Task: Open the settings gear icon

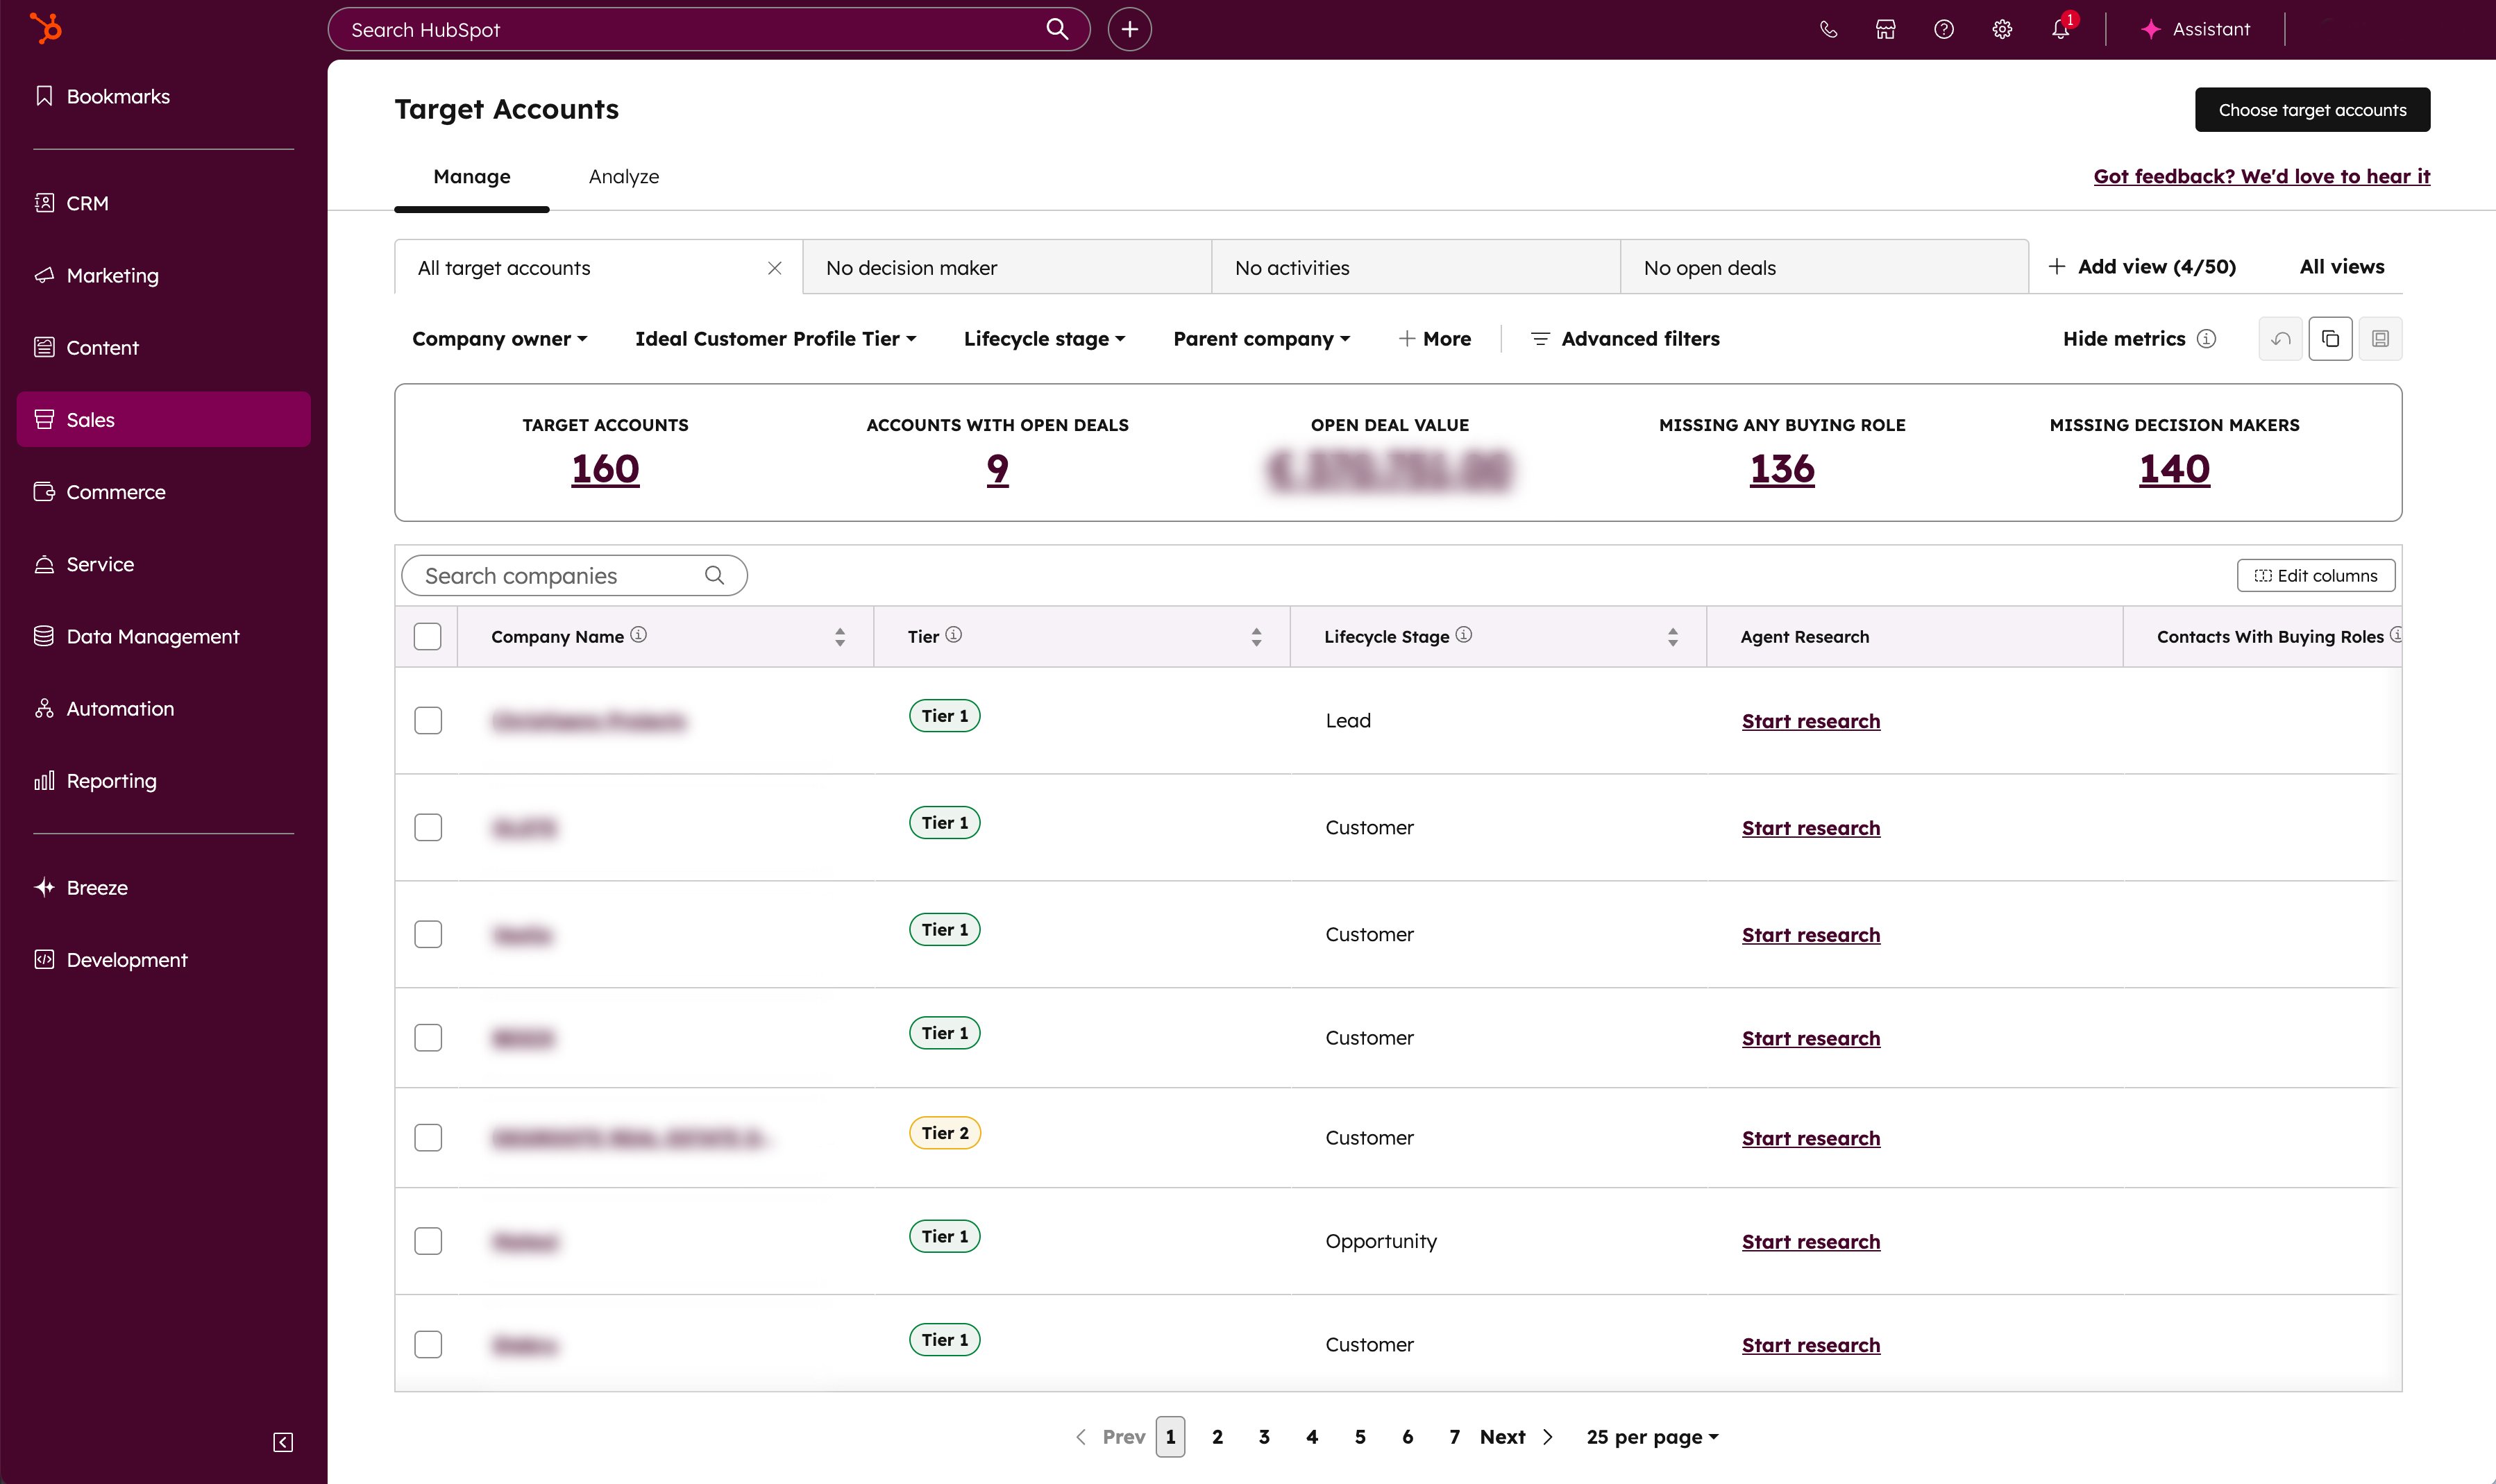Action: click(x=2001, y=29)
